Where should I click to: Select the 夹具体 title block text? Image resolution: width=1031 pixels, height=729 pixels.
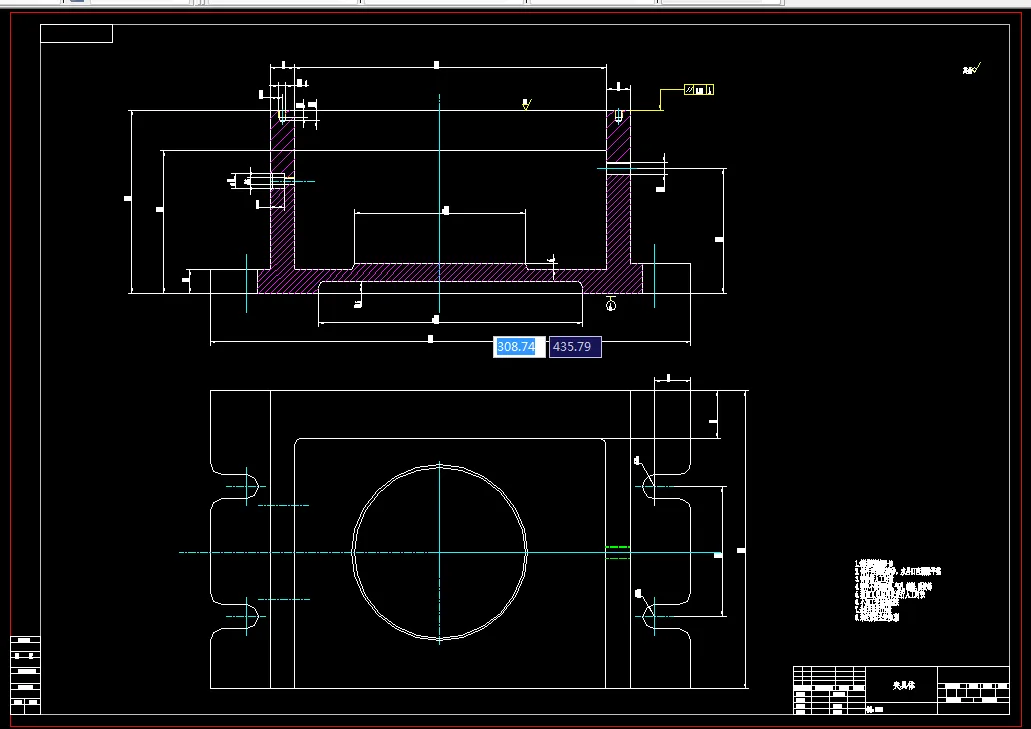tap(903, 685)
